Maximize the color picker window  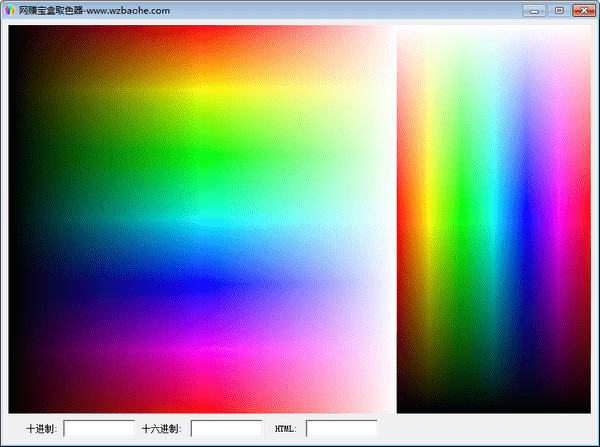pos(559,11)
